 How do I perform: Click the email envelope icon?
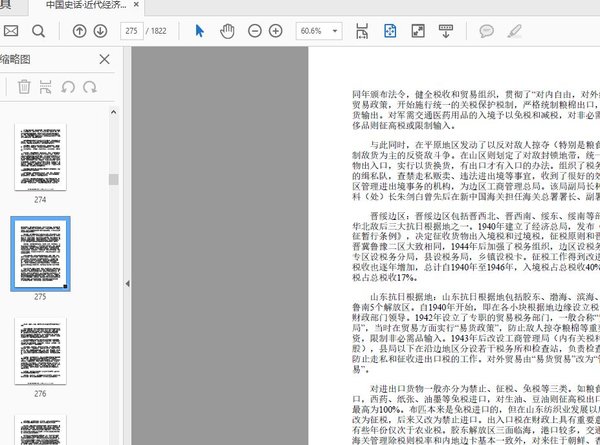click(x=11, y=31)
